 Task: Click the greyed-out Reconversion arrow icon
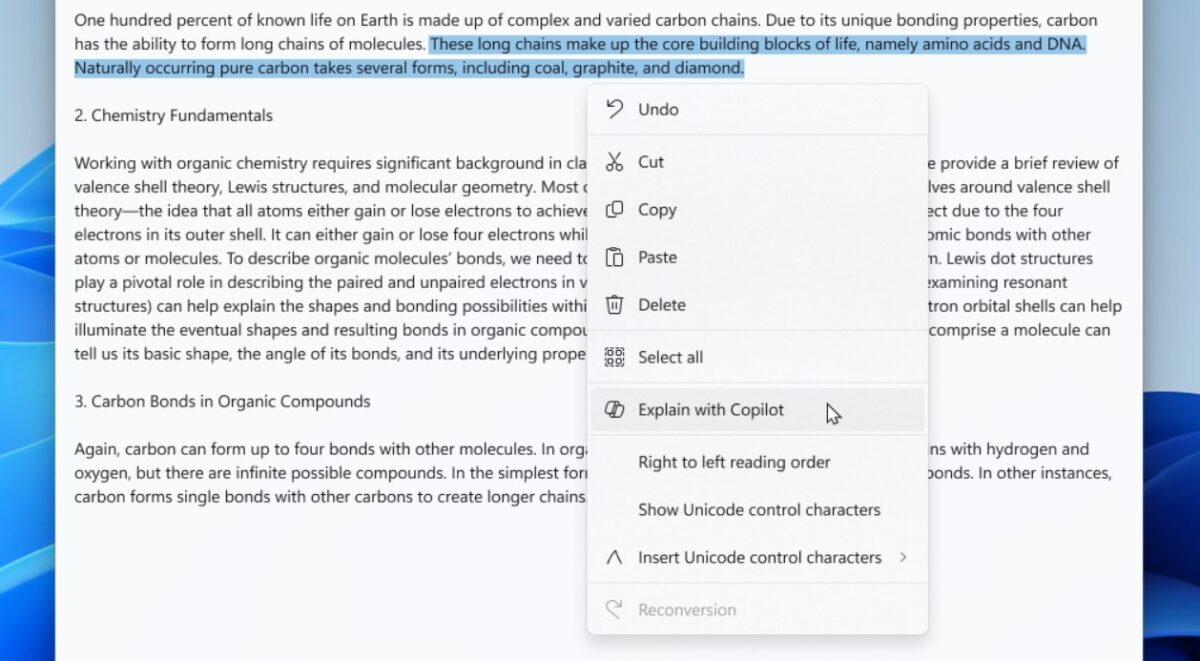tap(615, 610)
